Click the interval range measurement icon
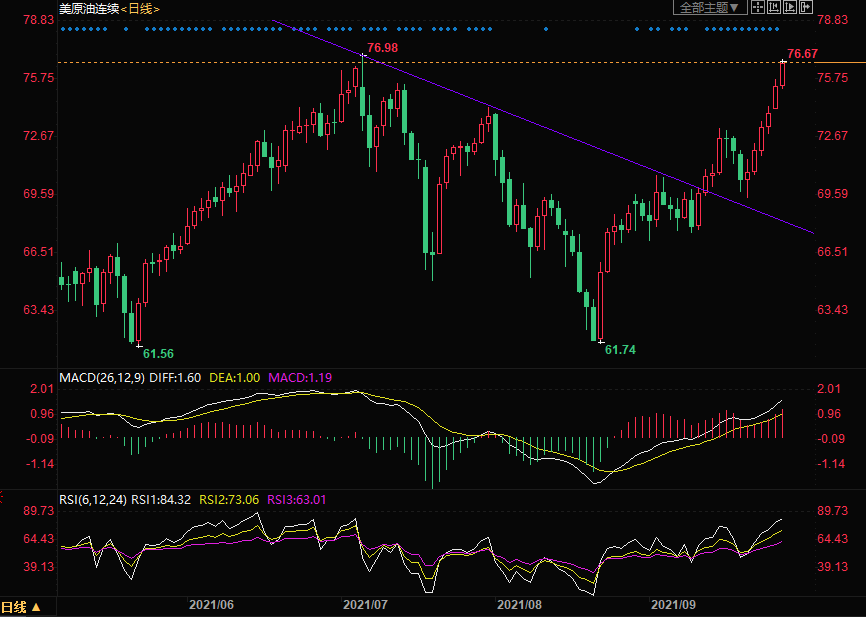Viewport: 866px width, 617px height. click(x=773, y=8)
